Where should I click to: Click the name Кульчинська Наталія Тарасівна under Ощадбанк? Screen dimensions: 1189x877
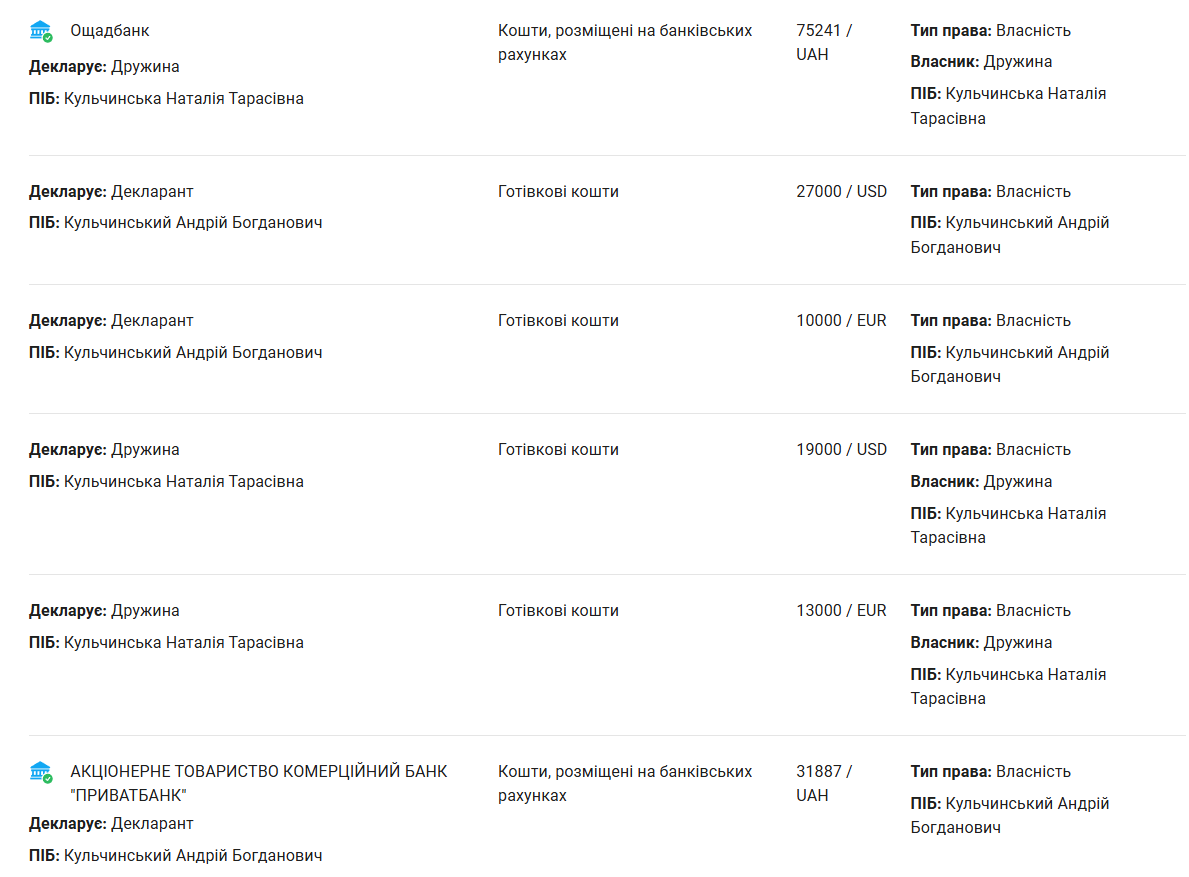tap(184, 99)
